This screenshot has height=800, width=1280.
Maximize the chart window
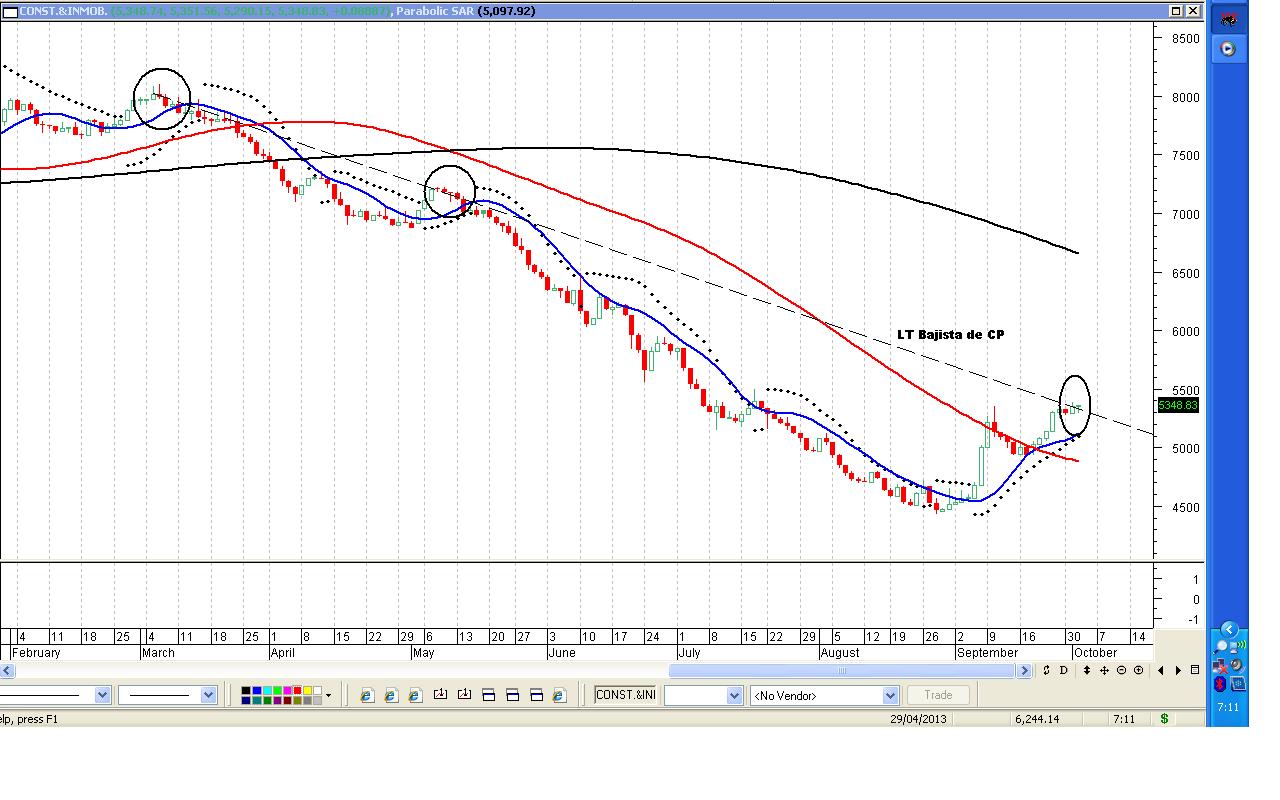(x=1176, y=11)
